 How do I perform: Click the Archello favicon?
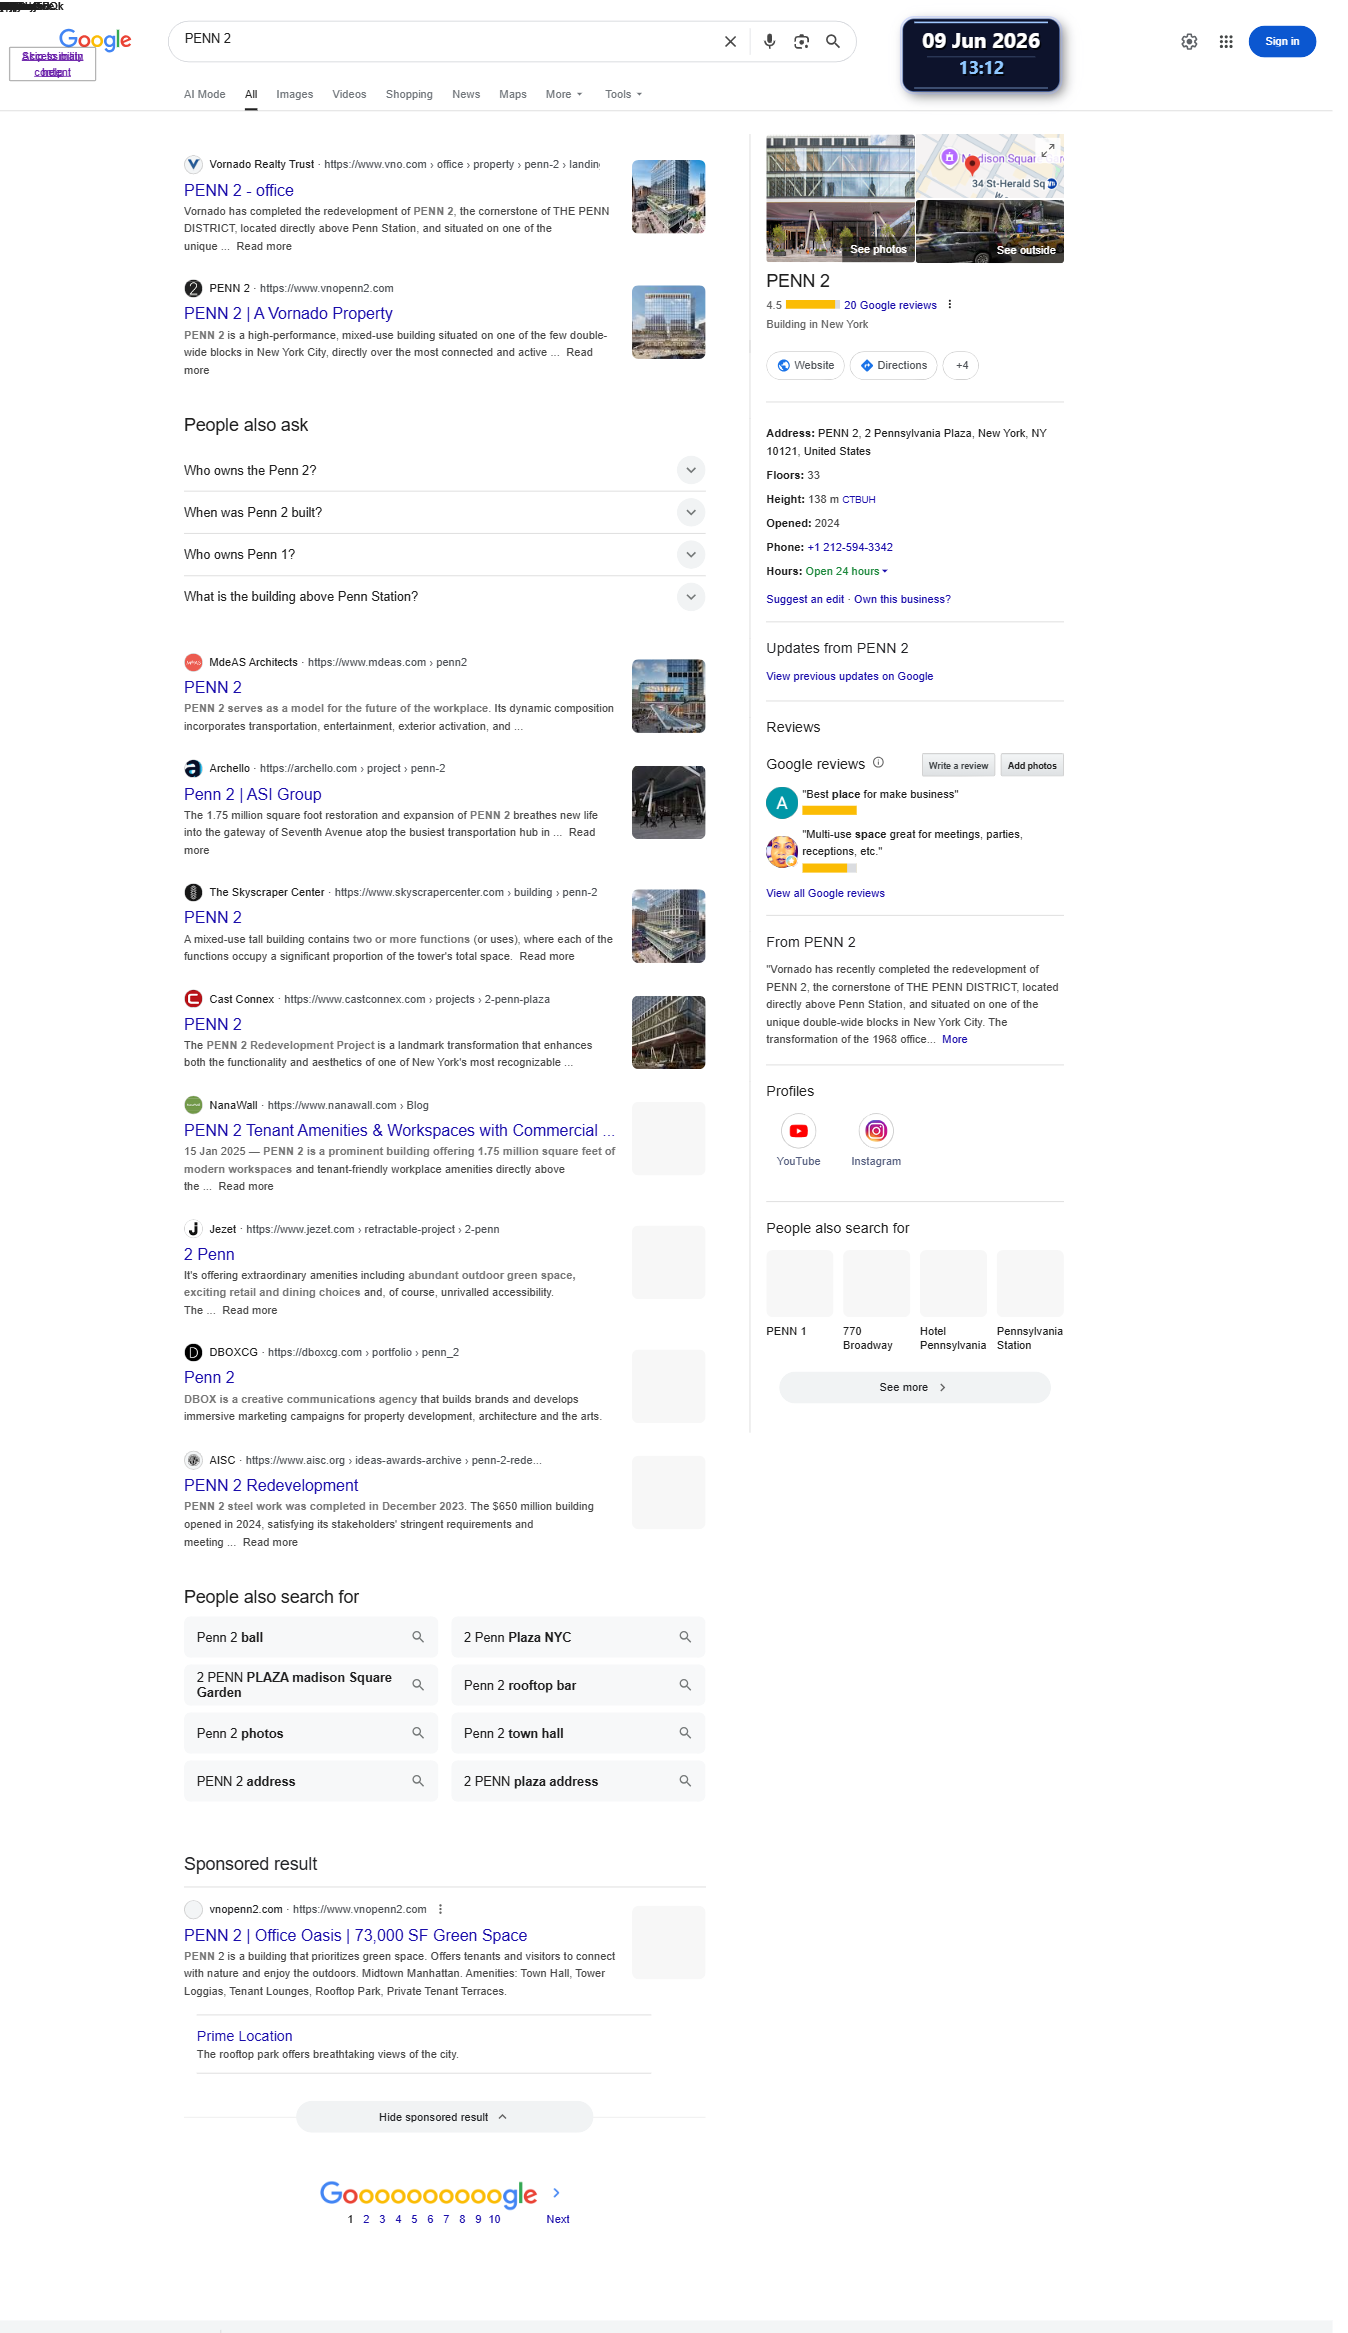point(193,768)
